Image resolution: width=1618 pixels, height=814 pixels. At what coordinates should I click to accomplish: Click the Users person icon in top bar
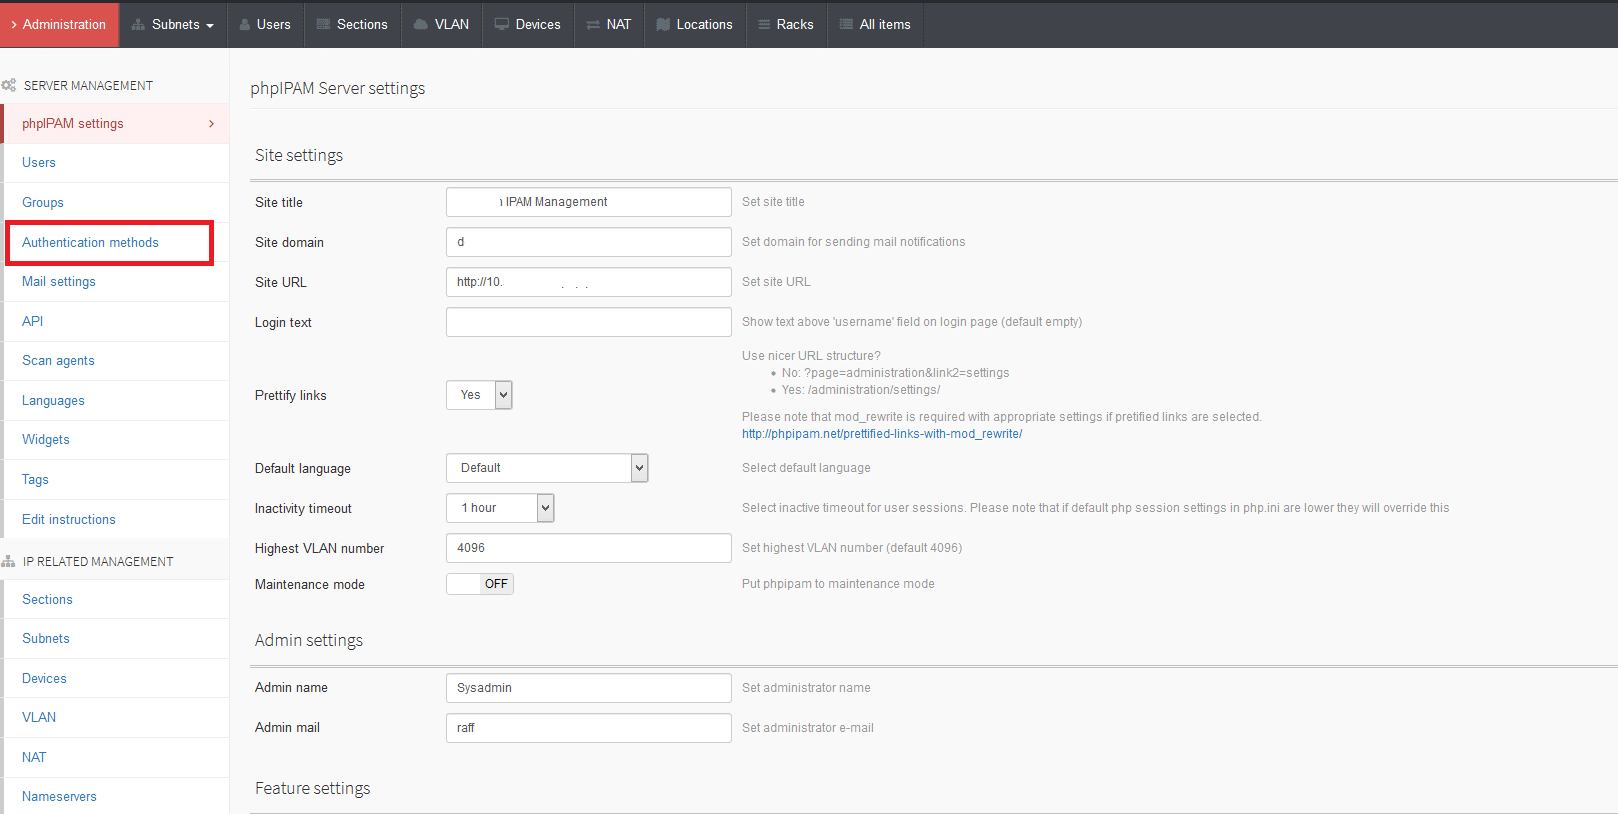tap(245, 25)
